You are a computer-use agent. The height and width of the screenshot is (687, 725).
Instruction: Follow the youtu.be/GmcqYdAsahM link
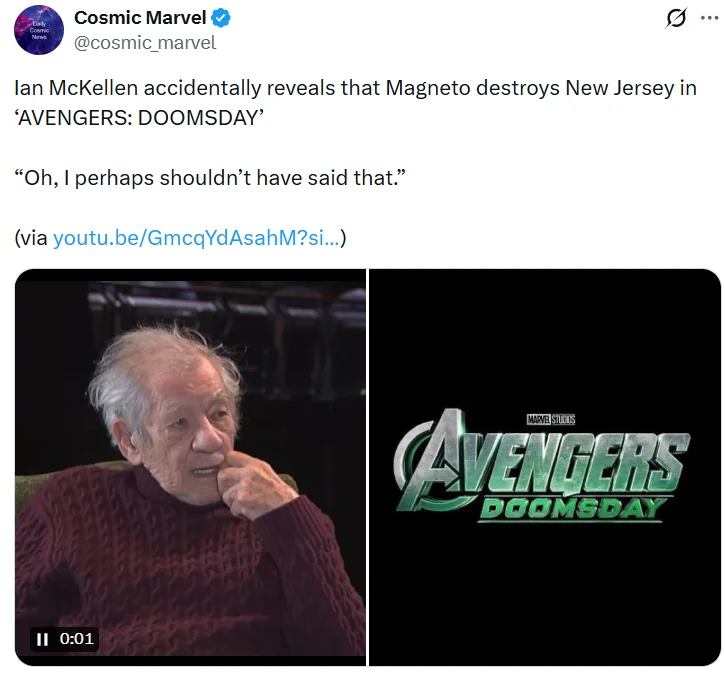click(x=197, y=238)
